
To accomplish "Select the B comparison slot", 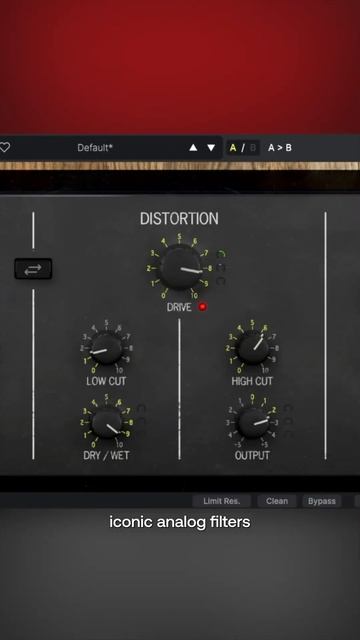I will [253, 148].
